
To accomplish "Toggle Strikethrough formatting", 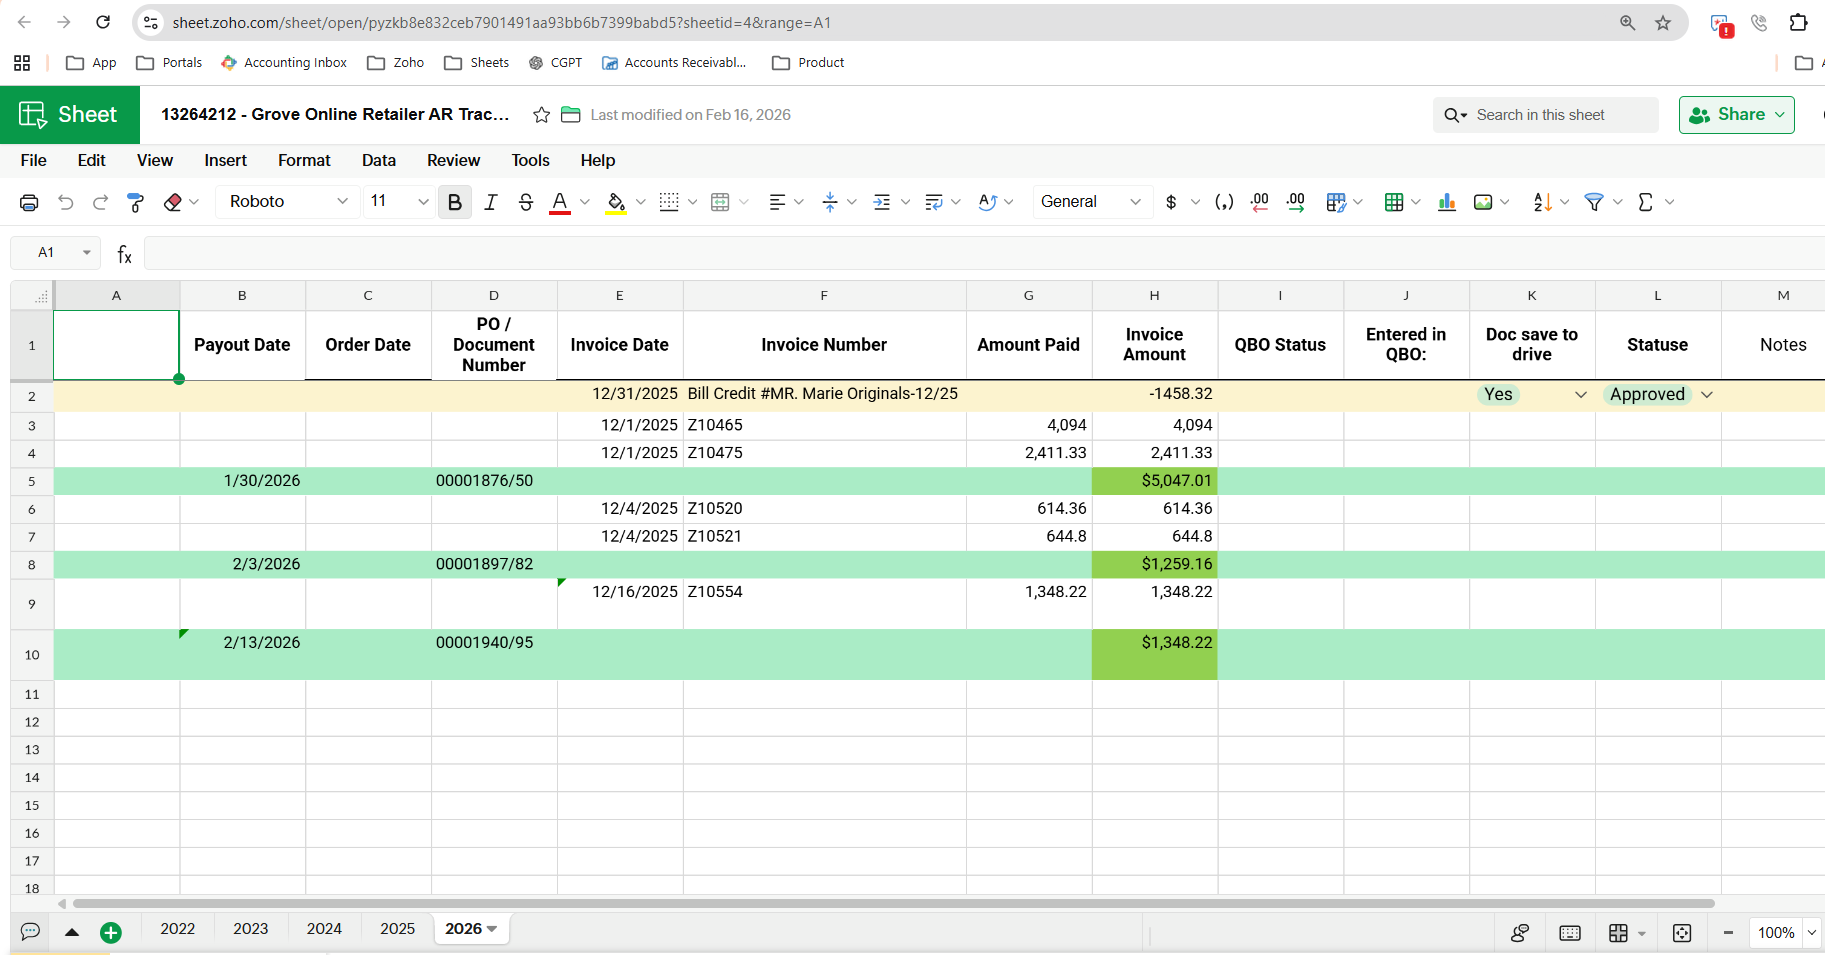I will pyautogui.click(x=526, y=202).
